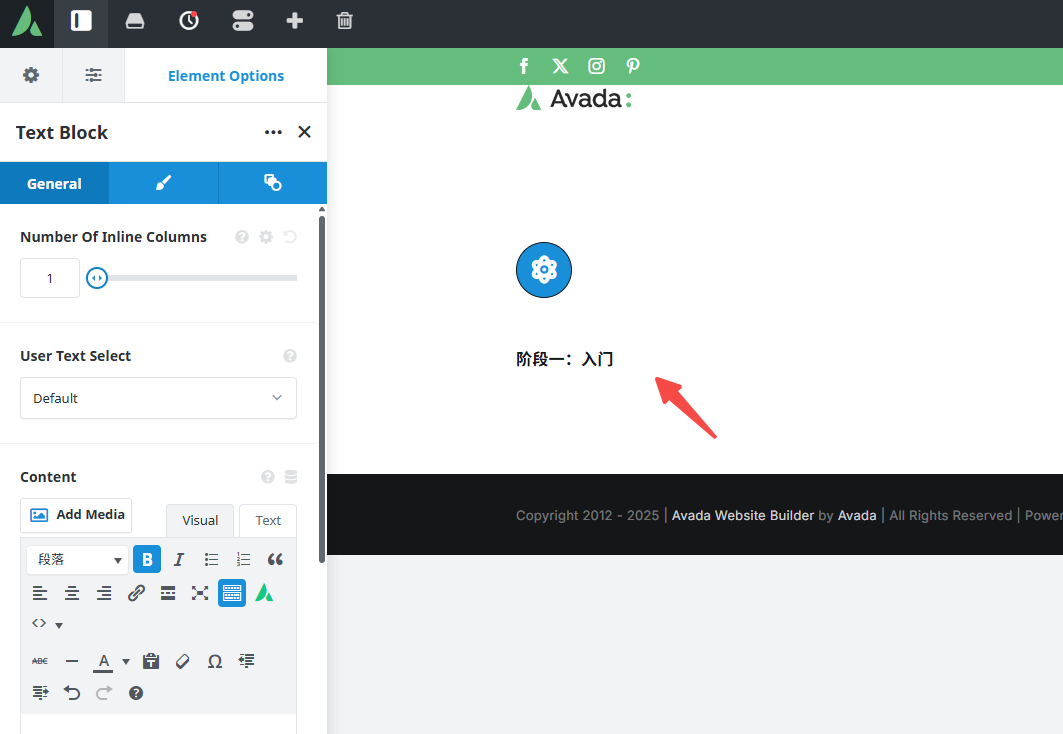Click the insert link icon in the editor toolbar

point(136,592)
